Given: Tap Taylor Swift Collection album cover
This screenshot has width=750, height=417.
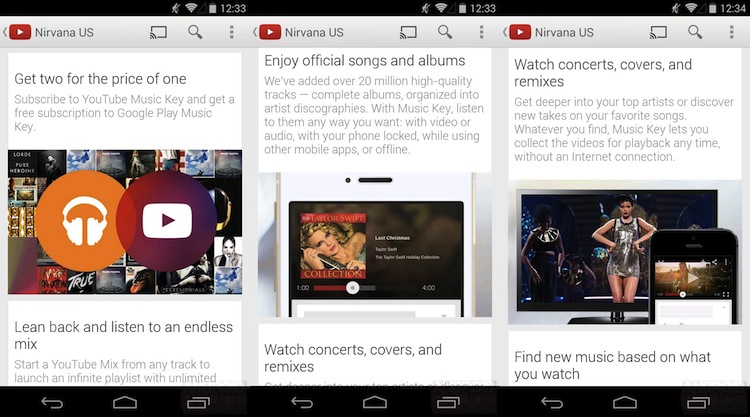Looking at the screenshot, I should 333,246.
